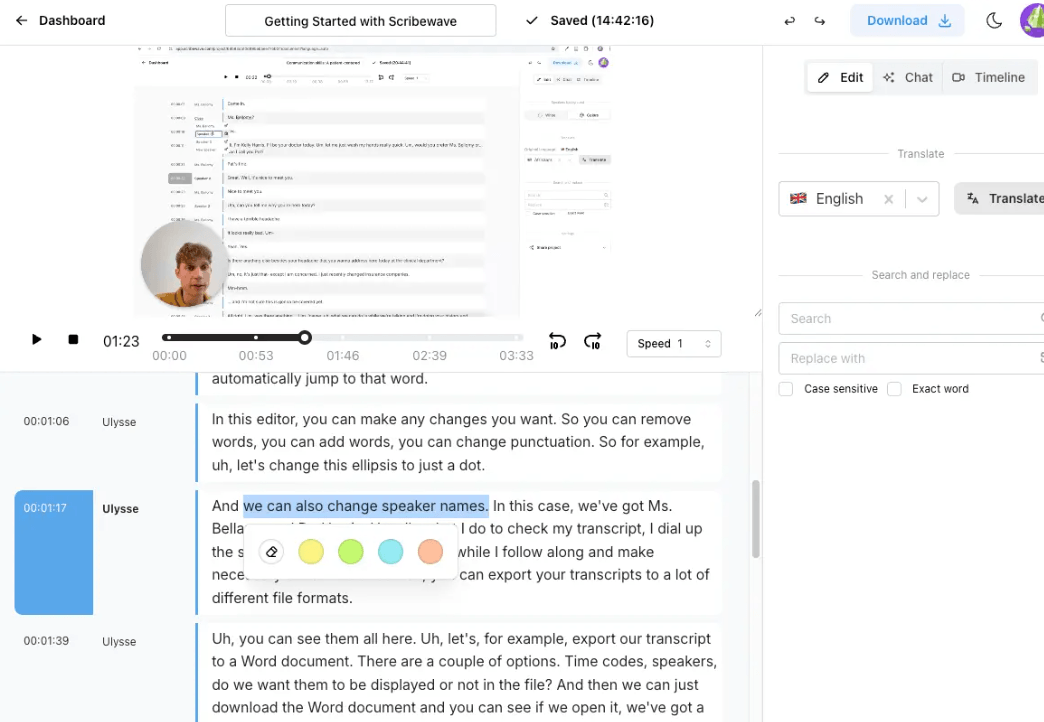The width and height of the screenshot is (1044, 722).
Task: Click the 00:01:39 timestamp
Action: (x=47, y=641)
